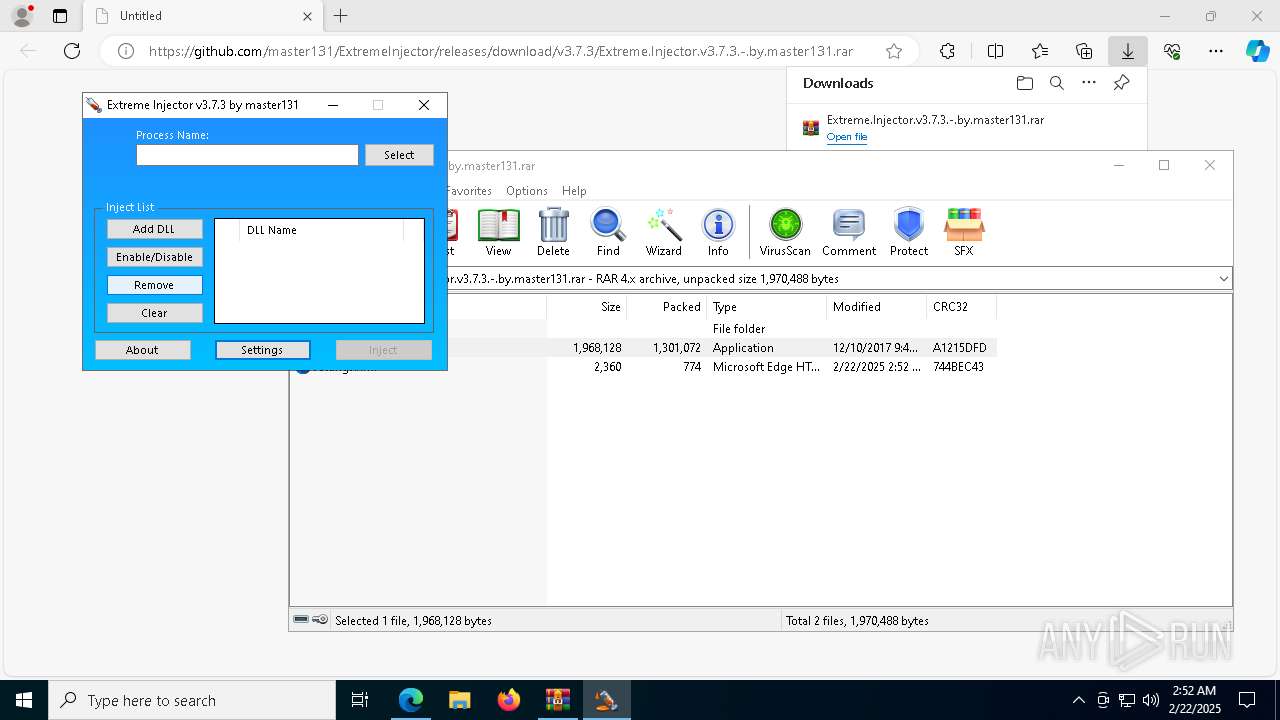Open the Edge Favorites list icon
The image size is (1280, 720).
(x=1040, y=51)
